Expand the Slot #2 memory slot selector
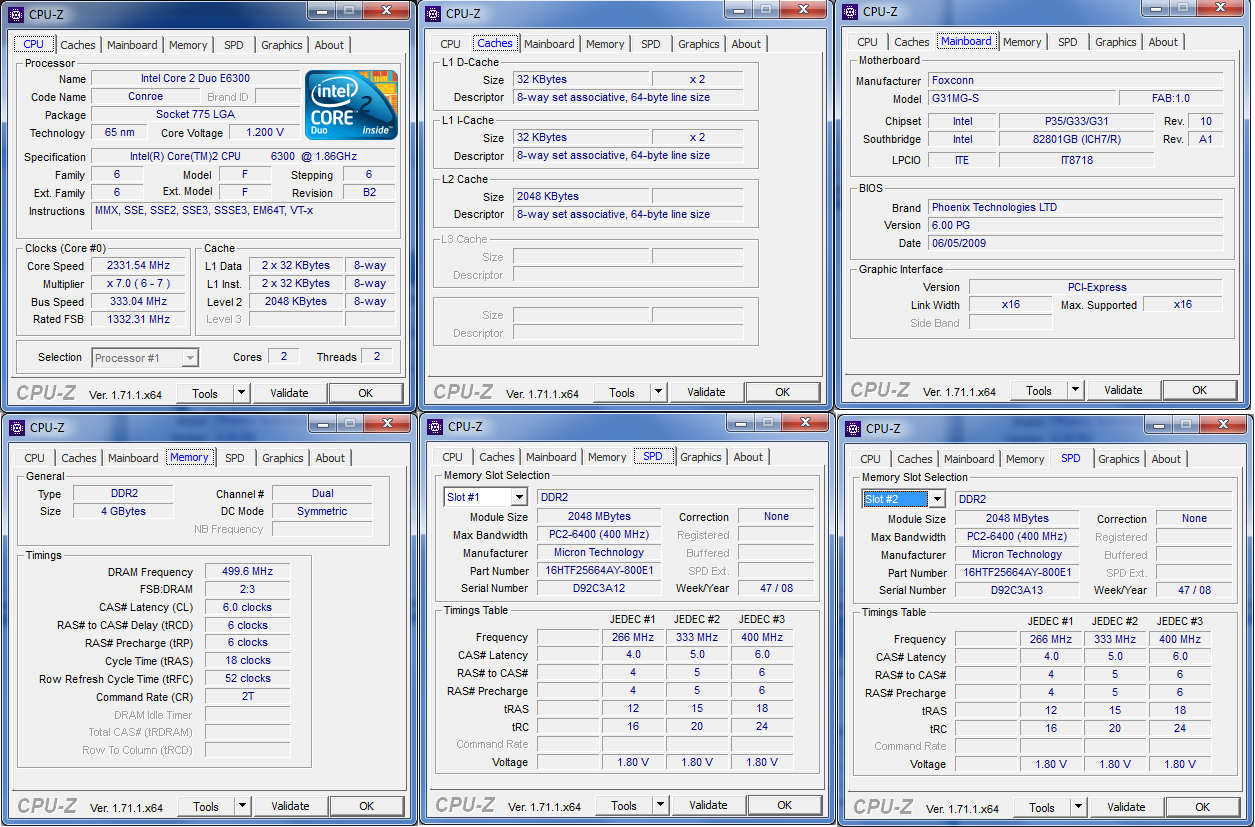 936,499
